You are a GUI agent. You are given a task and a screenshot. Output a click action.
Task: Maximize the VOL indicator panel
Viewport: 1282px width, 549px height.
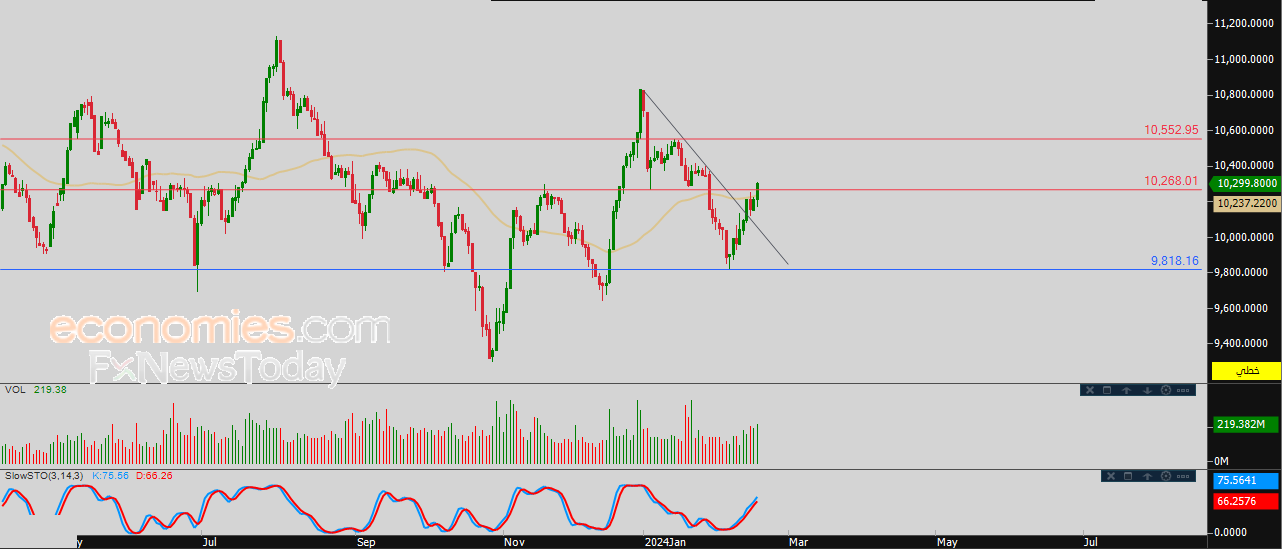(1107, 390)
